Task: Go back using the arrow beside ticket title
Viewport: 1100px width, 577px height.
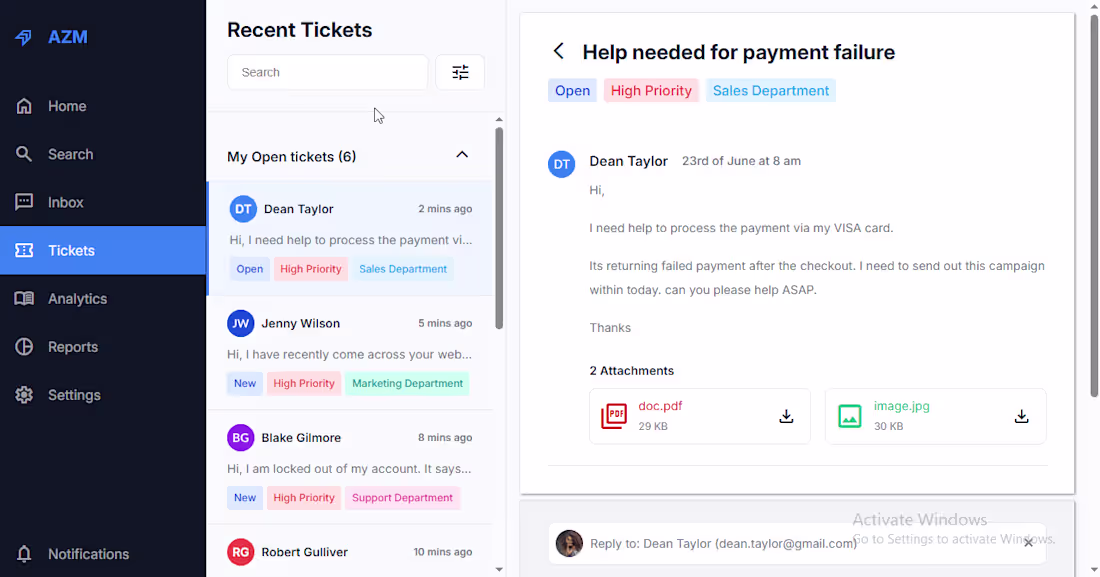Action: (x=558, y=51)
